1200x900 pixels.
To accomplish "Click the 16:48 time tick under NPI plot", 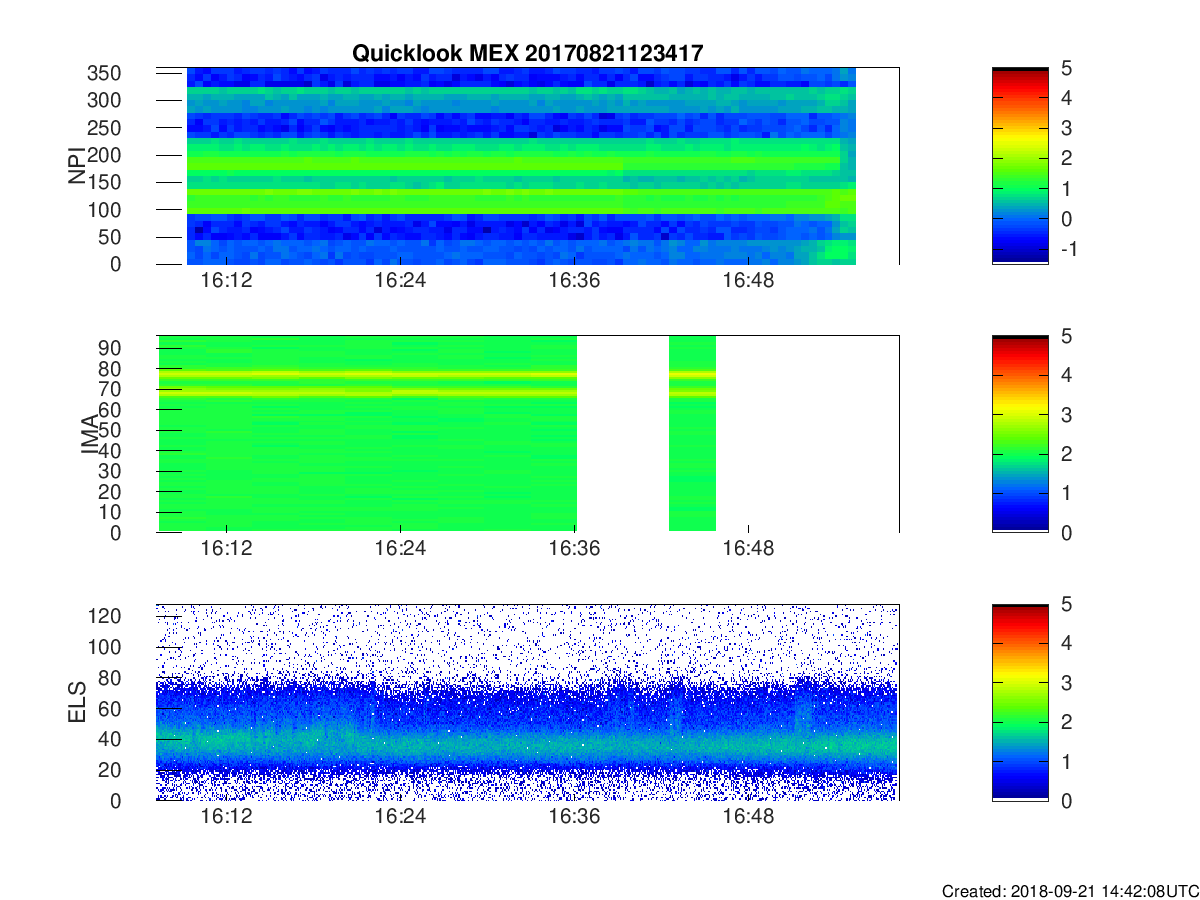I will coord(749,281).
